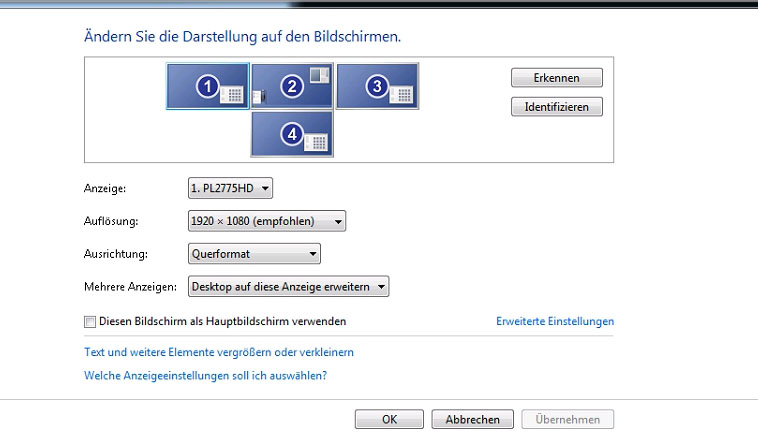Image resolution: width=758 pixels, height=439 pixels.
Task: Click the Identifizieren button
Action: point(557,107)
